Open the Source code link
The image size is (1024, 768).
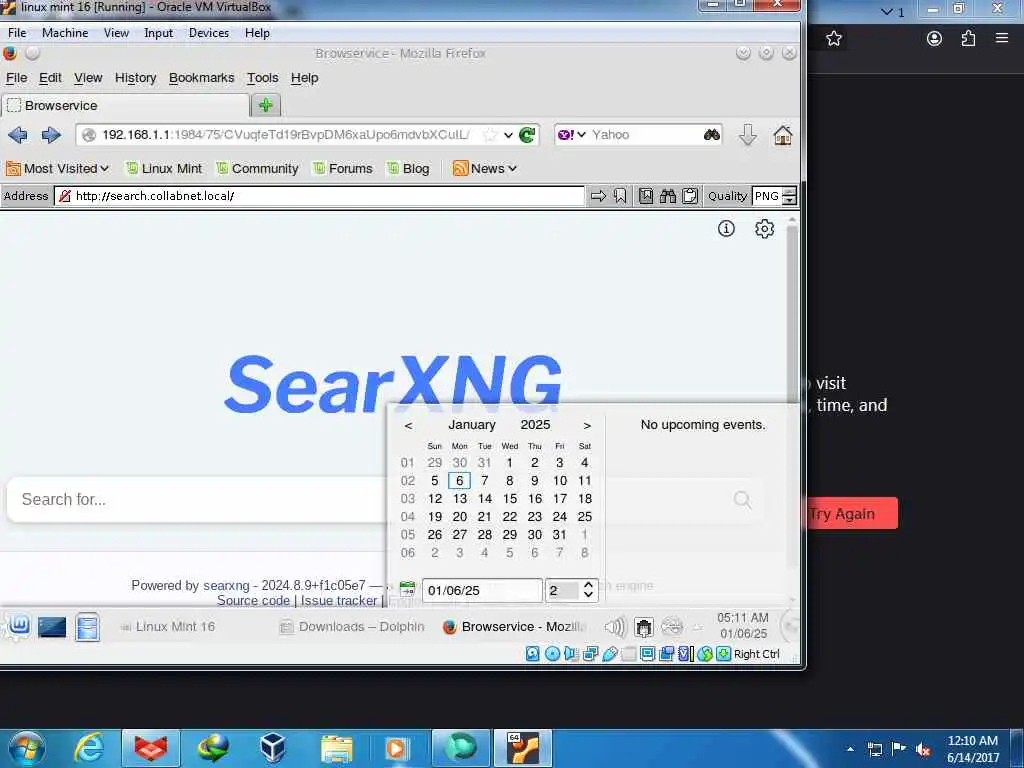click(253, 600)
